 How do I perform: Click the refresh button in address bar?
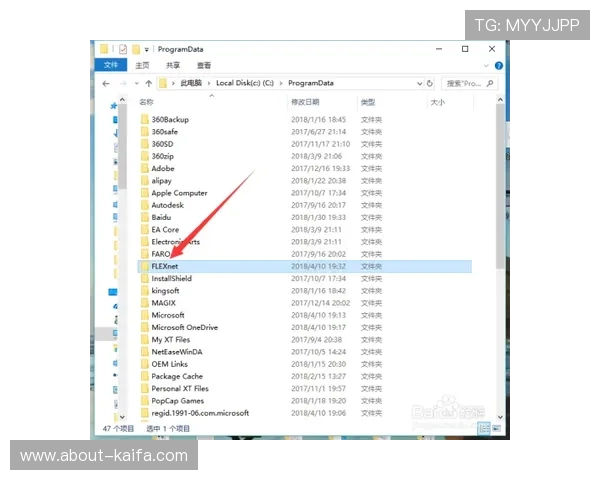click(430, 83)
